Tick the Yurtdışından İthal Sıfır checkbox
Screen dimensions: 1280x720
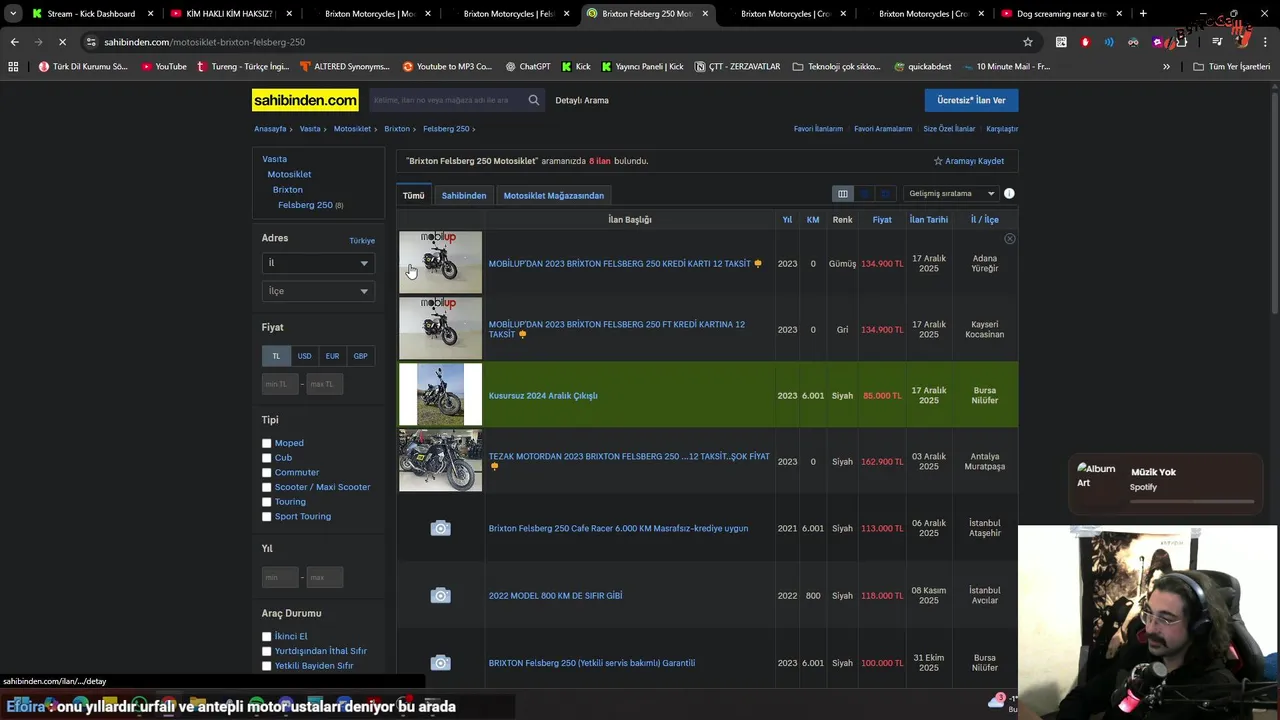coord(267,651)
